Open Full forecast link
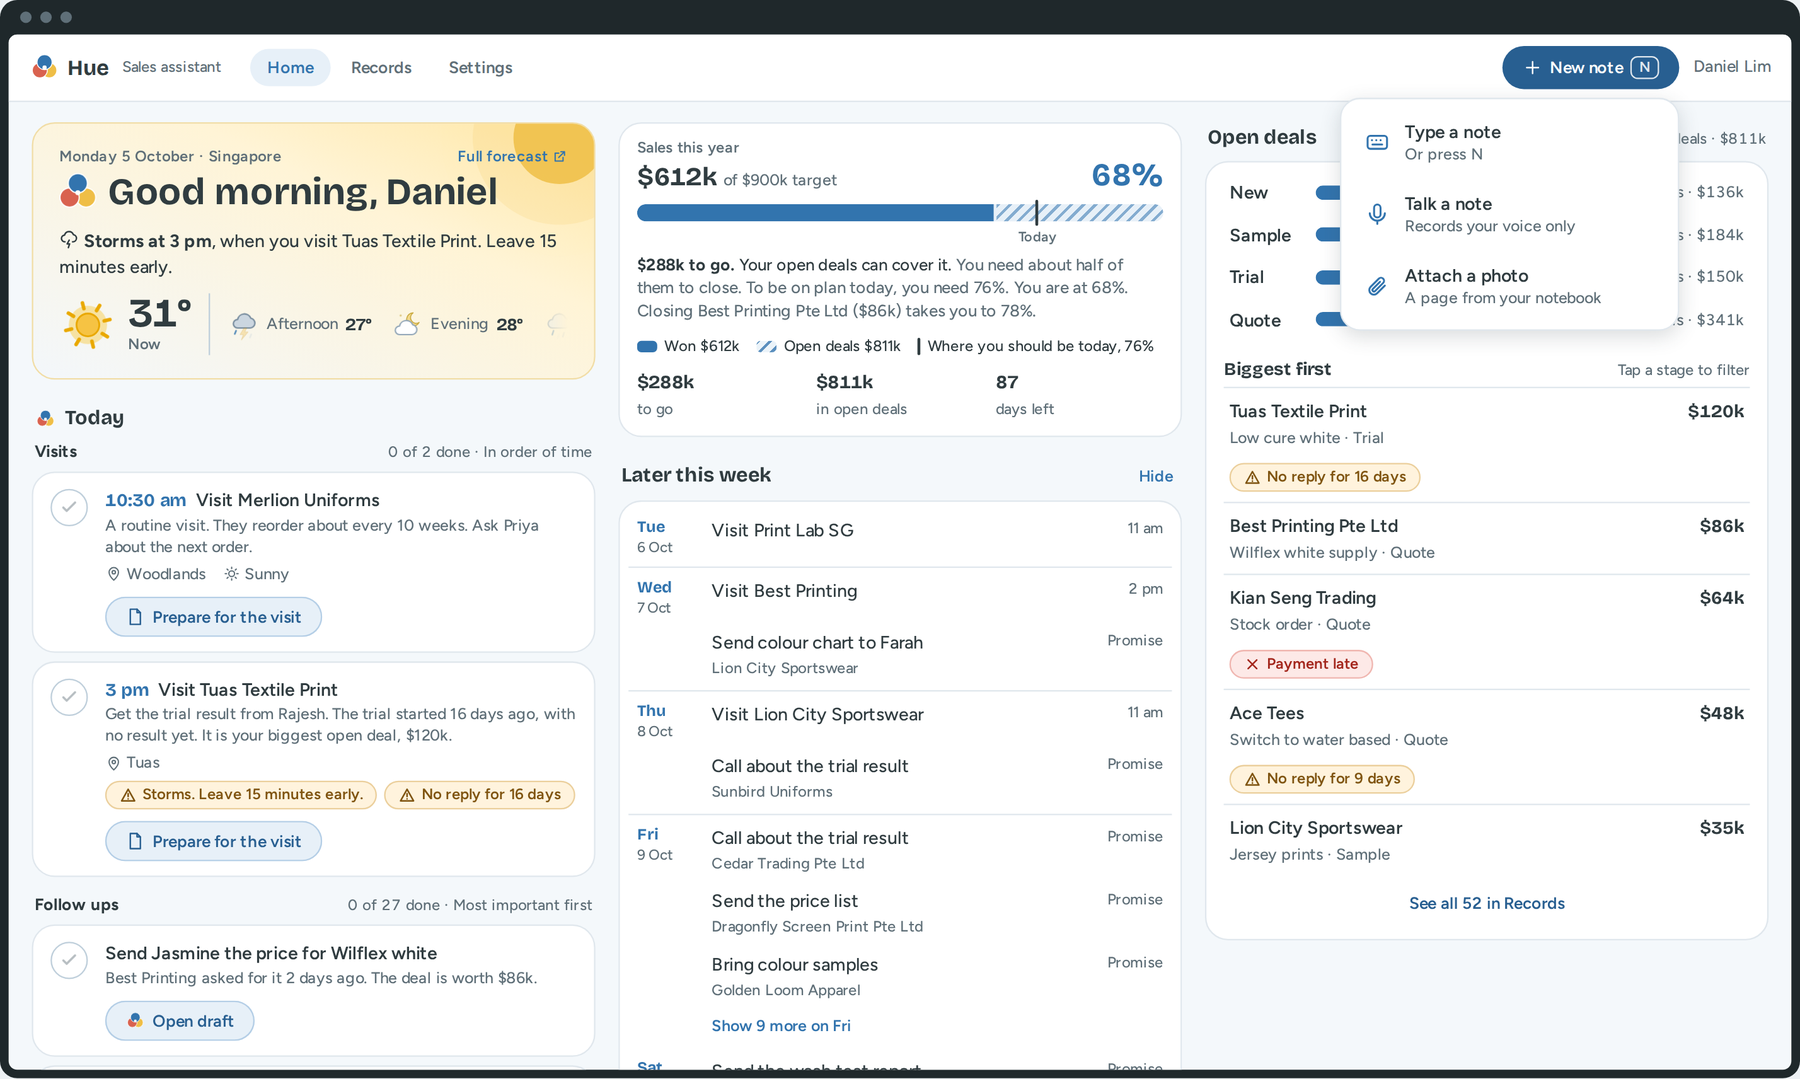 (x=511, y=156)
